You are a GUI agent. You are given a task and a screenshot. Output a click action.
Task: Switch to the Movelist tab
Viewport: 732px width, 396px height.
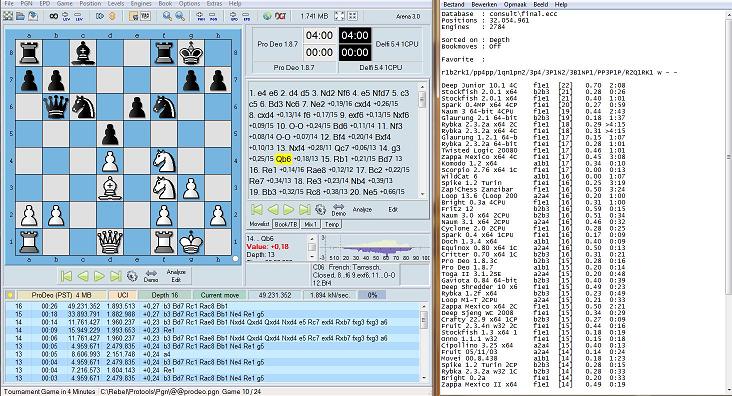[x=259, y=224]
